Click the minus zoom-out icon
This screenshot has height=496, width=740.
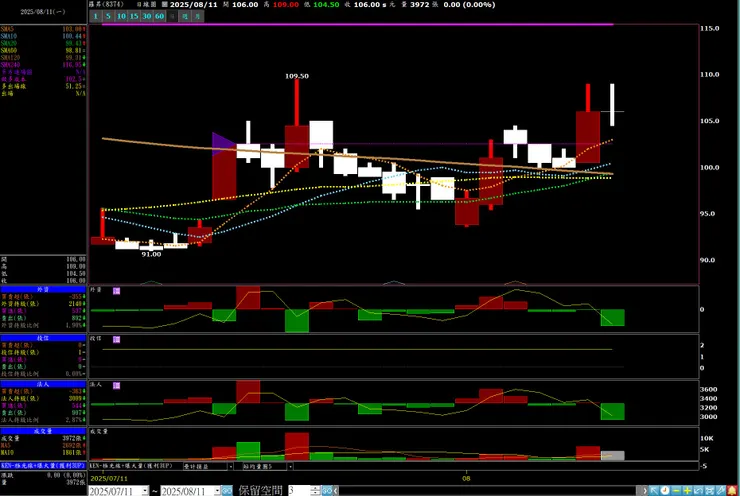(x=676, y=491)
